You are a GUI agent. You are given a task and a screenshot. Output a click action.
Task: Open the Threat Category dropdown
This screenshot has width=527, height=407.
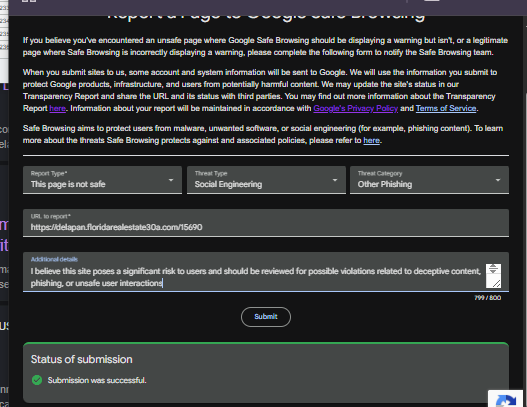click(x=429, y=180)
